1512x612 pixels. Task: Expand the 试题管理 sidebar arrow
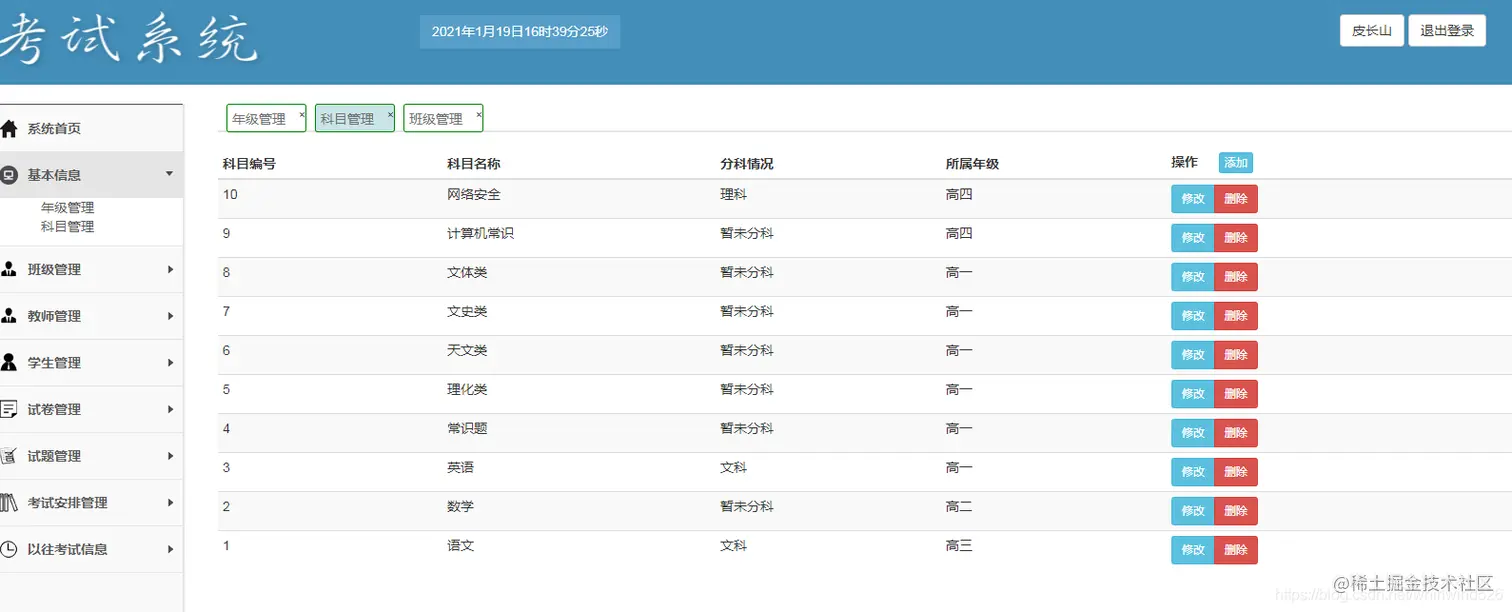pos(170,456)
